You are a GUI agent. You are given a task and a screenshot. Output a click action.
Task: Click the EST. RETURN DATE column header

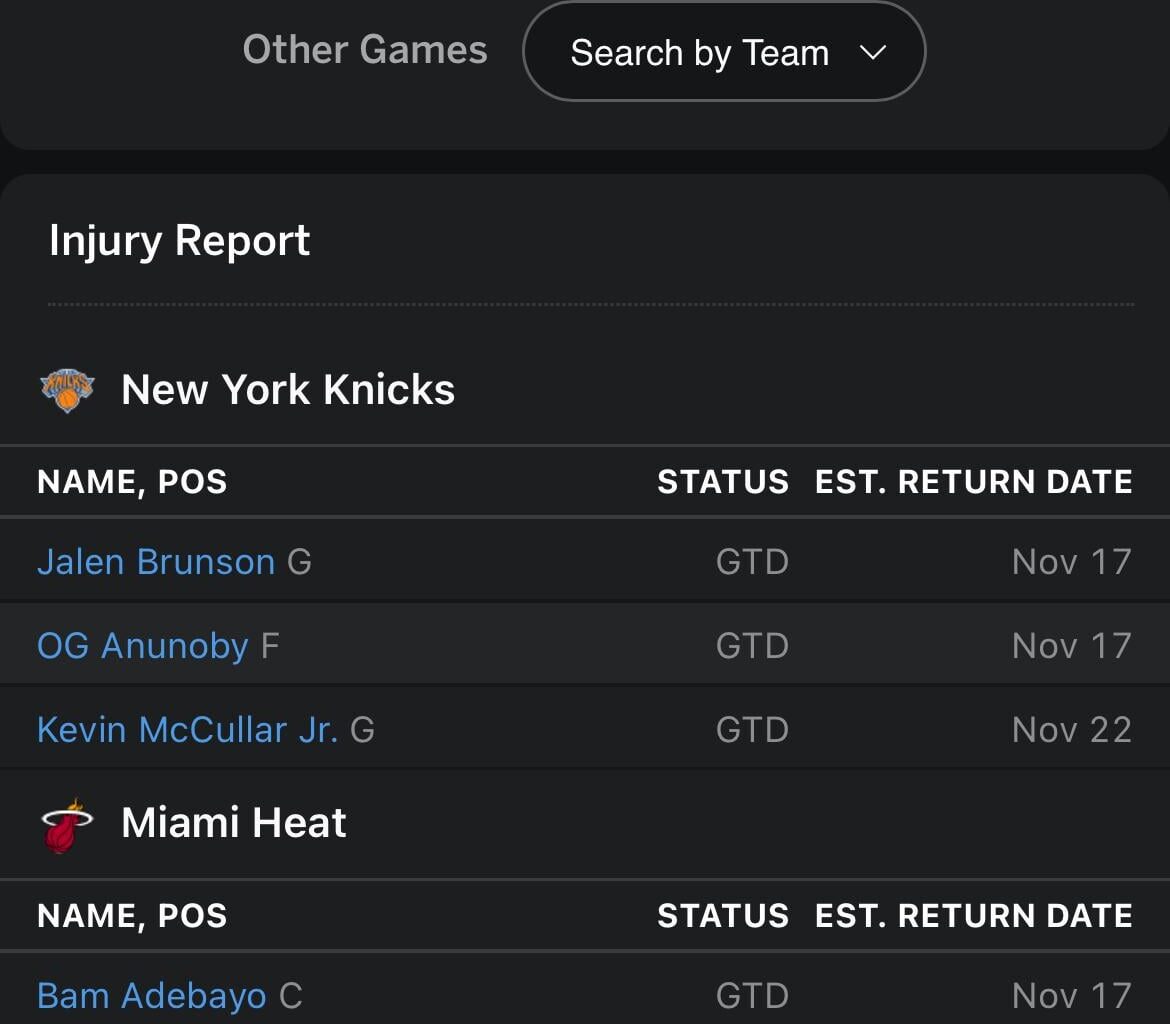click(973, 482)
